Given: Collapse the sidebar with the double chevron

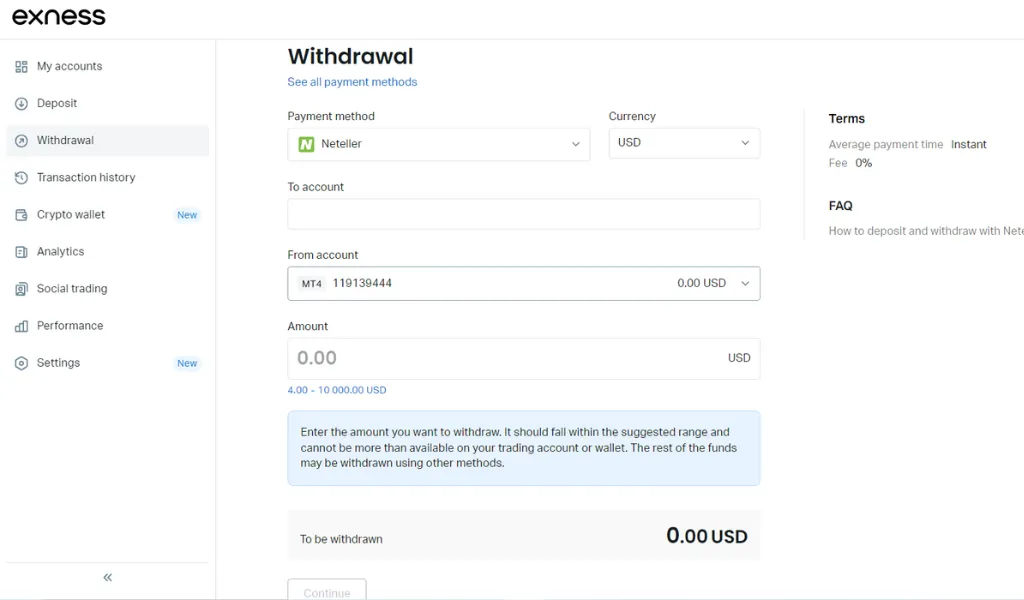Looking at the screenshot, I should (107, 577).
